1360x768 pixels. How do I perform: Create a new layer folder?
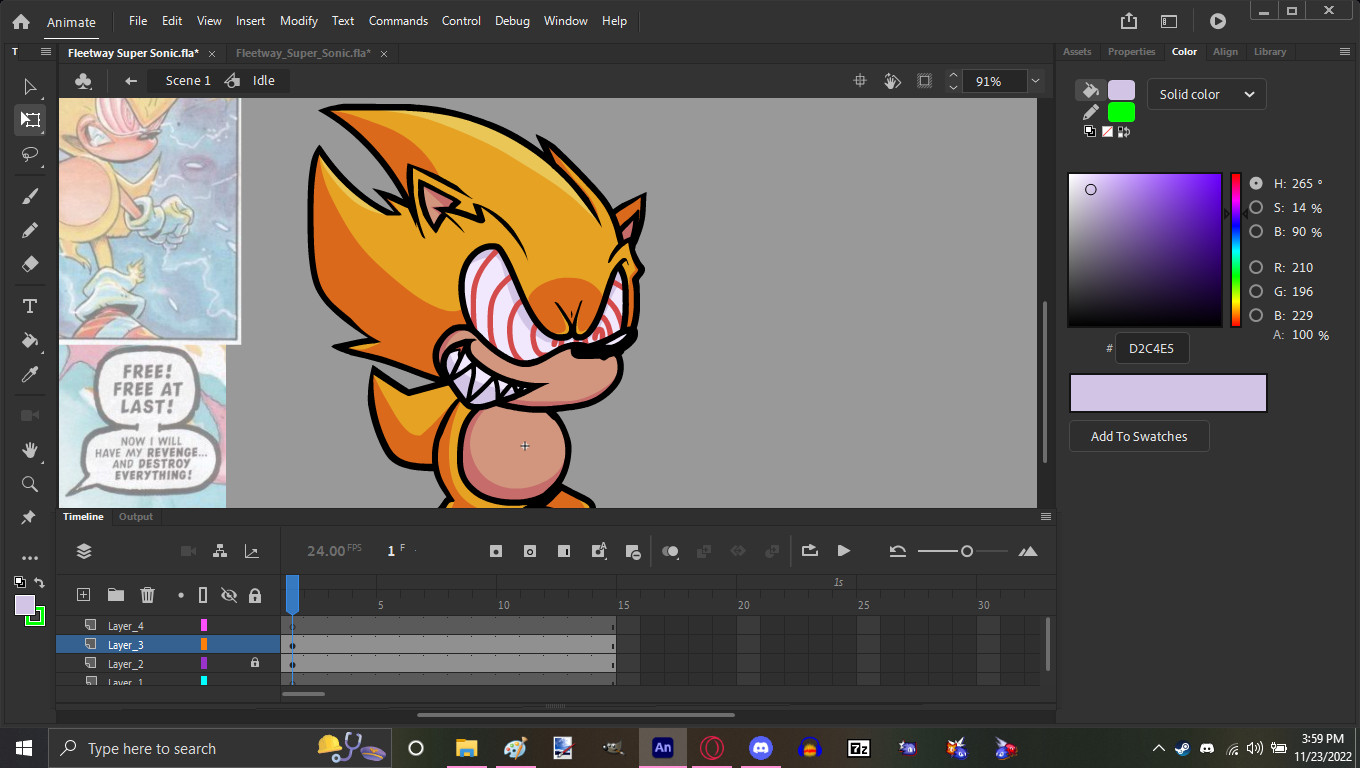[x=116, y=595]
